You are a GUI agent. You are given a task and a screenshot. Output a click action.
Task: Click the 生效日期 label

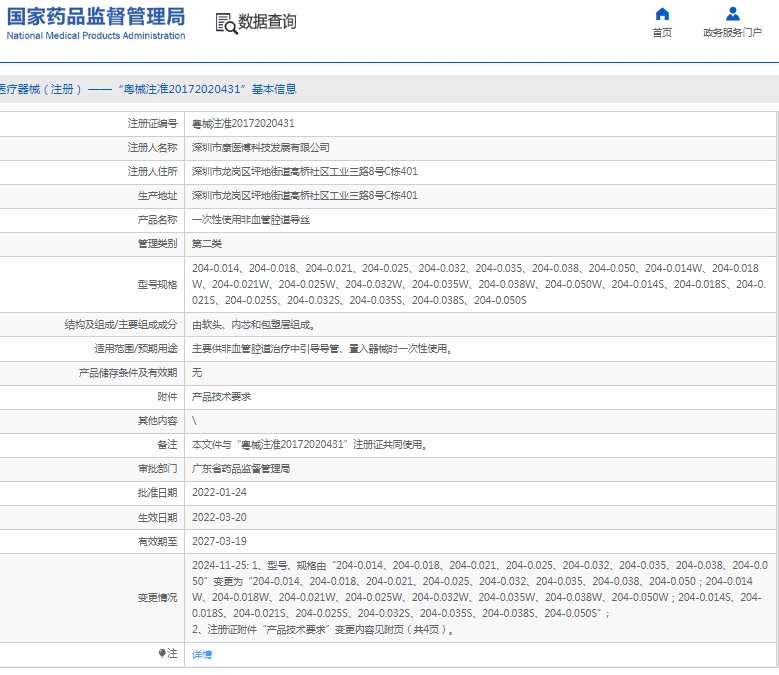[x=157, y=517]
